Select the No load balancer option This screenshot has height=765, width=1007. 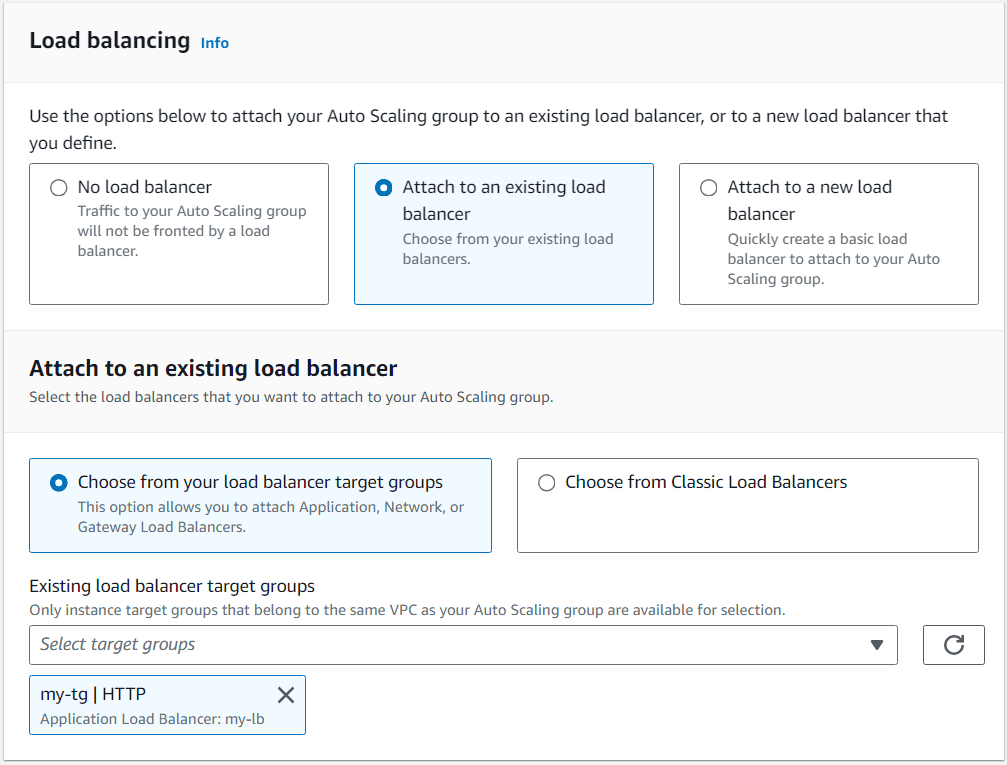(59, 187)
